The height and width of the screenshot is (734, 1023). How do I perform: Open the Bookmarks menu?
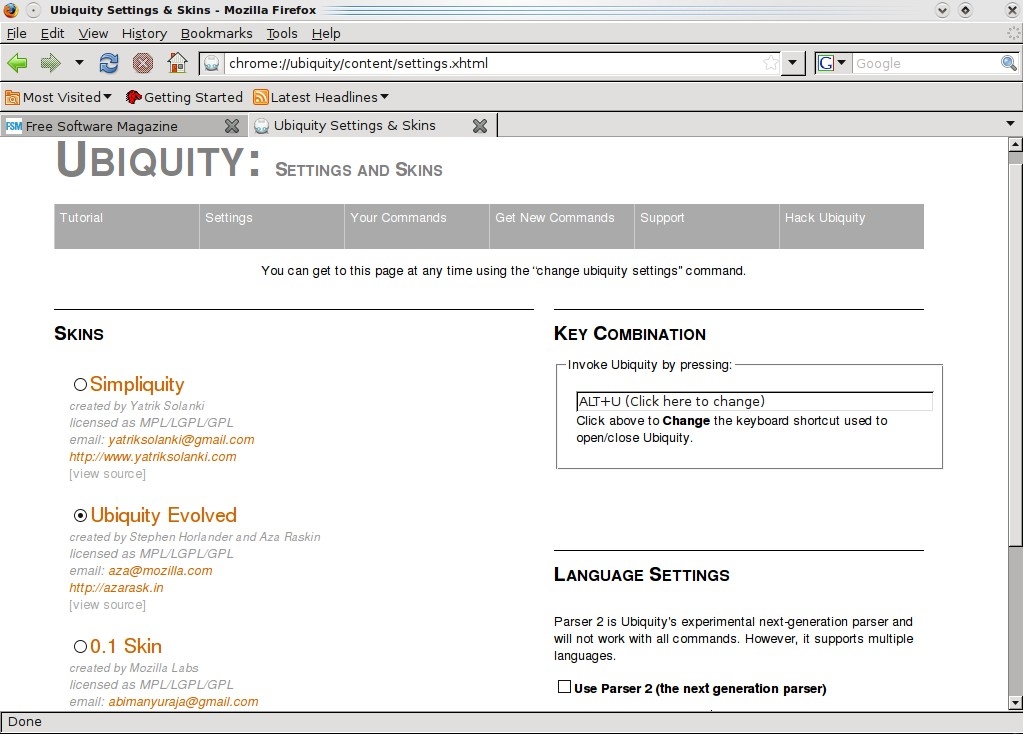pos(217,33)
